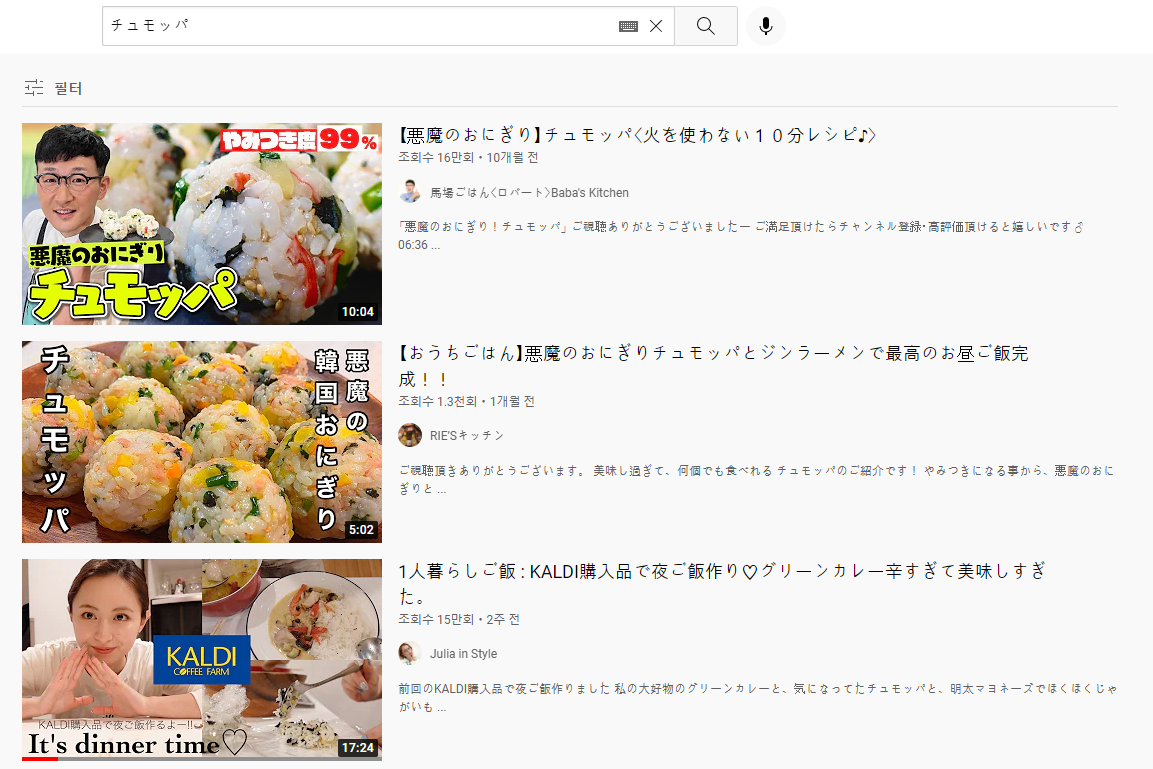Go to Julia in Style channel name
Viewport: 1153px width, 769px height.
tap(463, 654)
